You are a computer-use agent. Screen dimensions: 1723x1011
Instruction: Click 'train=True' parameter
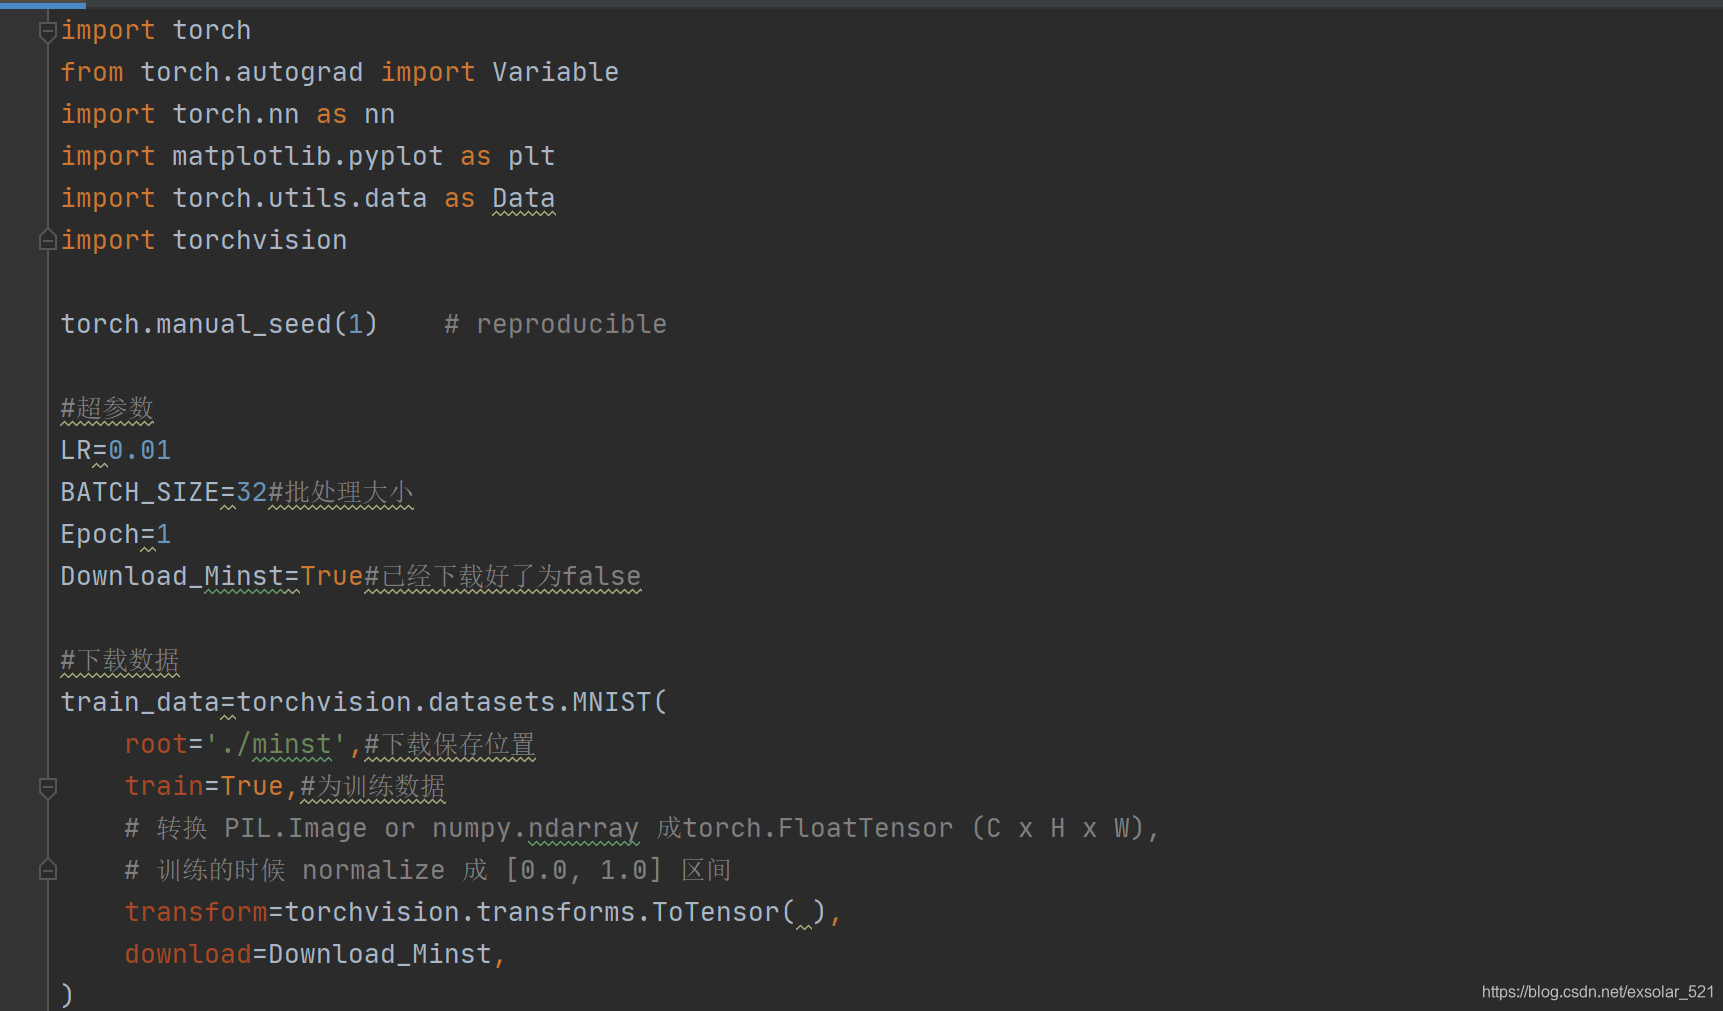204,787
